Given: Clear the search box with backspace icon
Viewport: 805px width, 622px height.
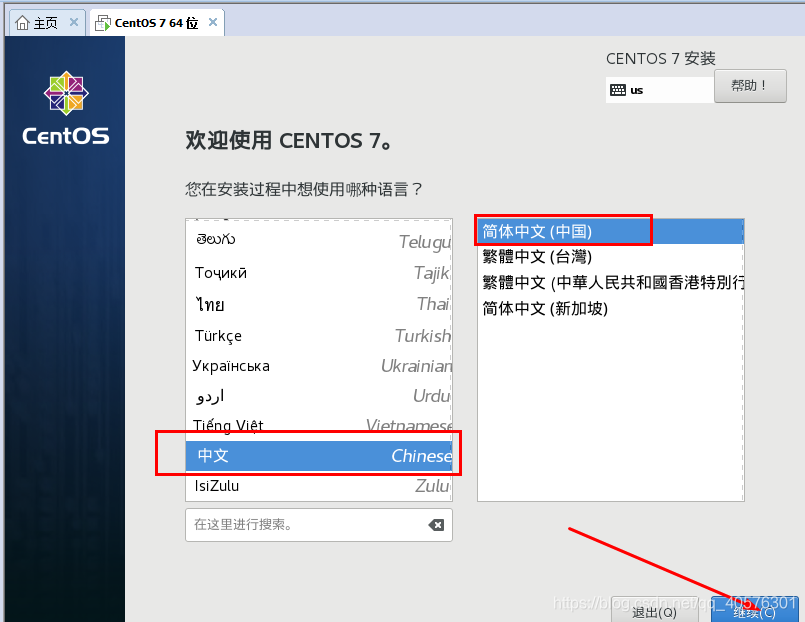Looking at the screenshot, I should point(436,525).
